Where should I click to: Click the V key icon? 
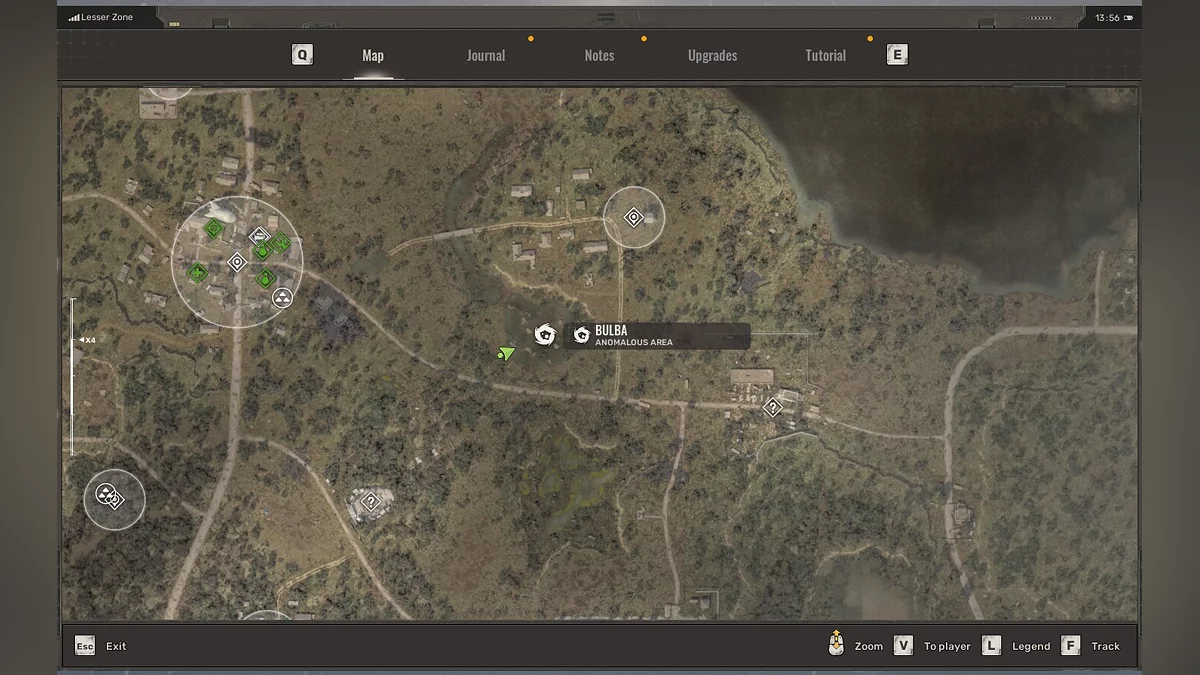pos(903,646)
